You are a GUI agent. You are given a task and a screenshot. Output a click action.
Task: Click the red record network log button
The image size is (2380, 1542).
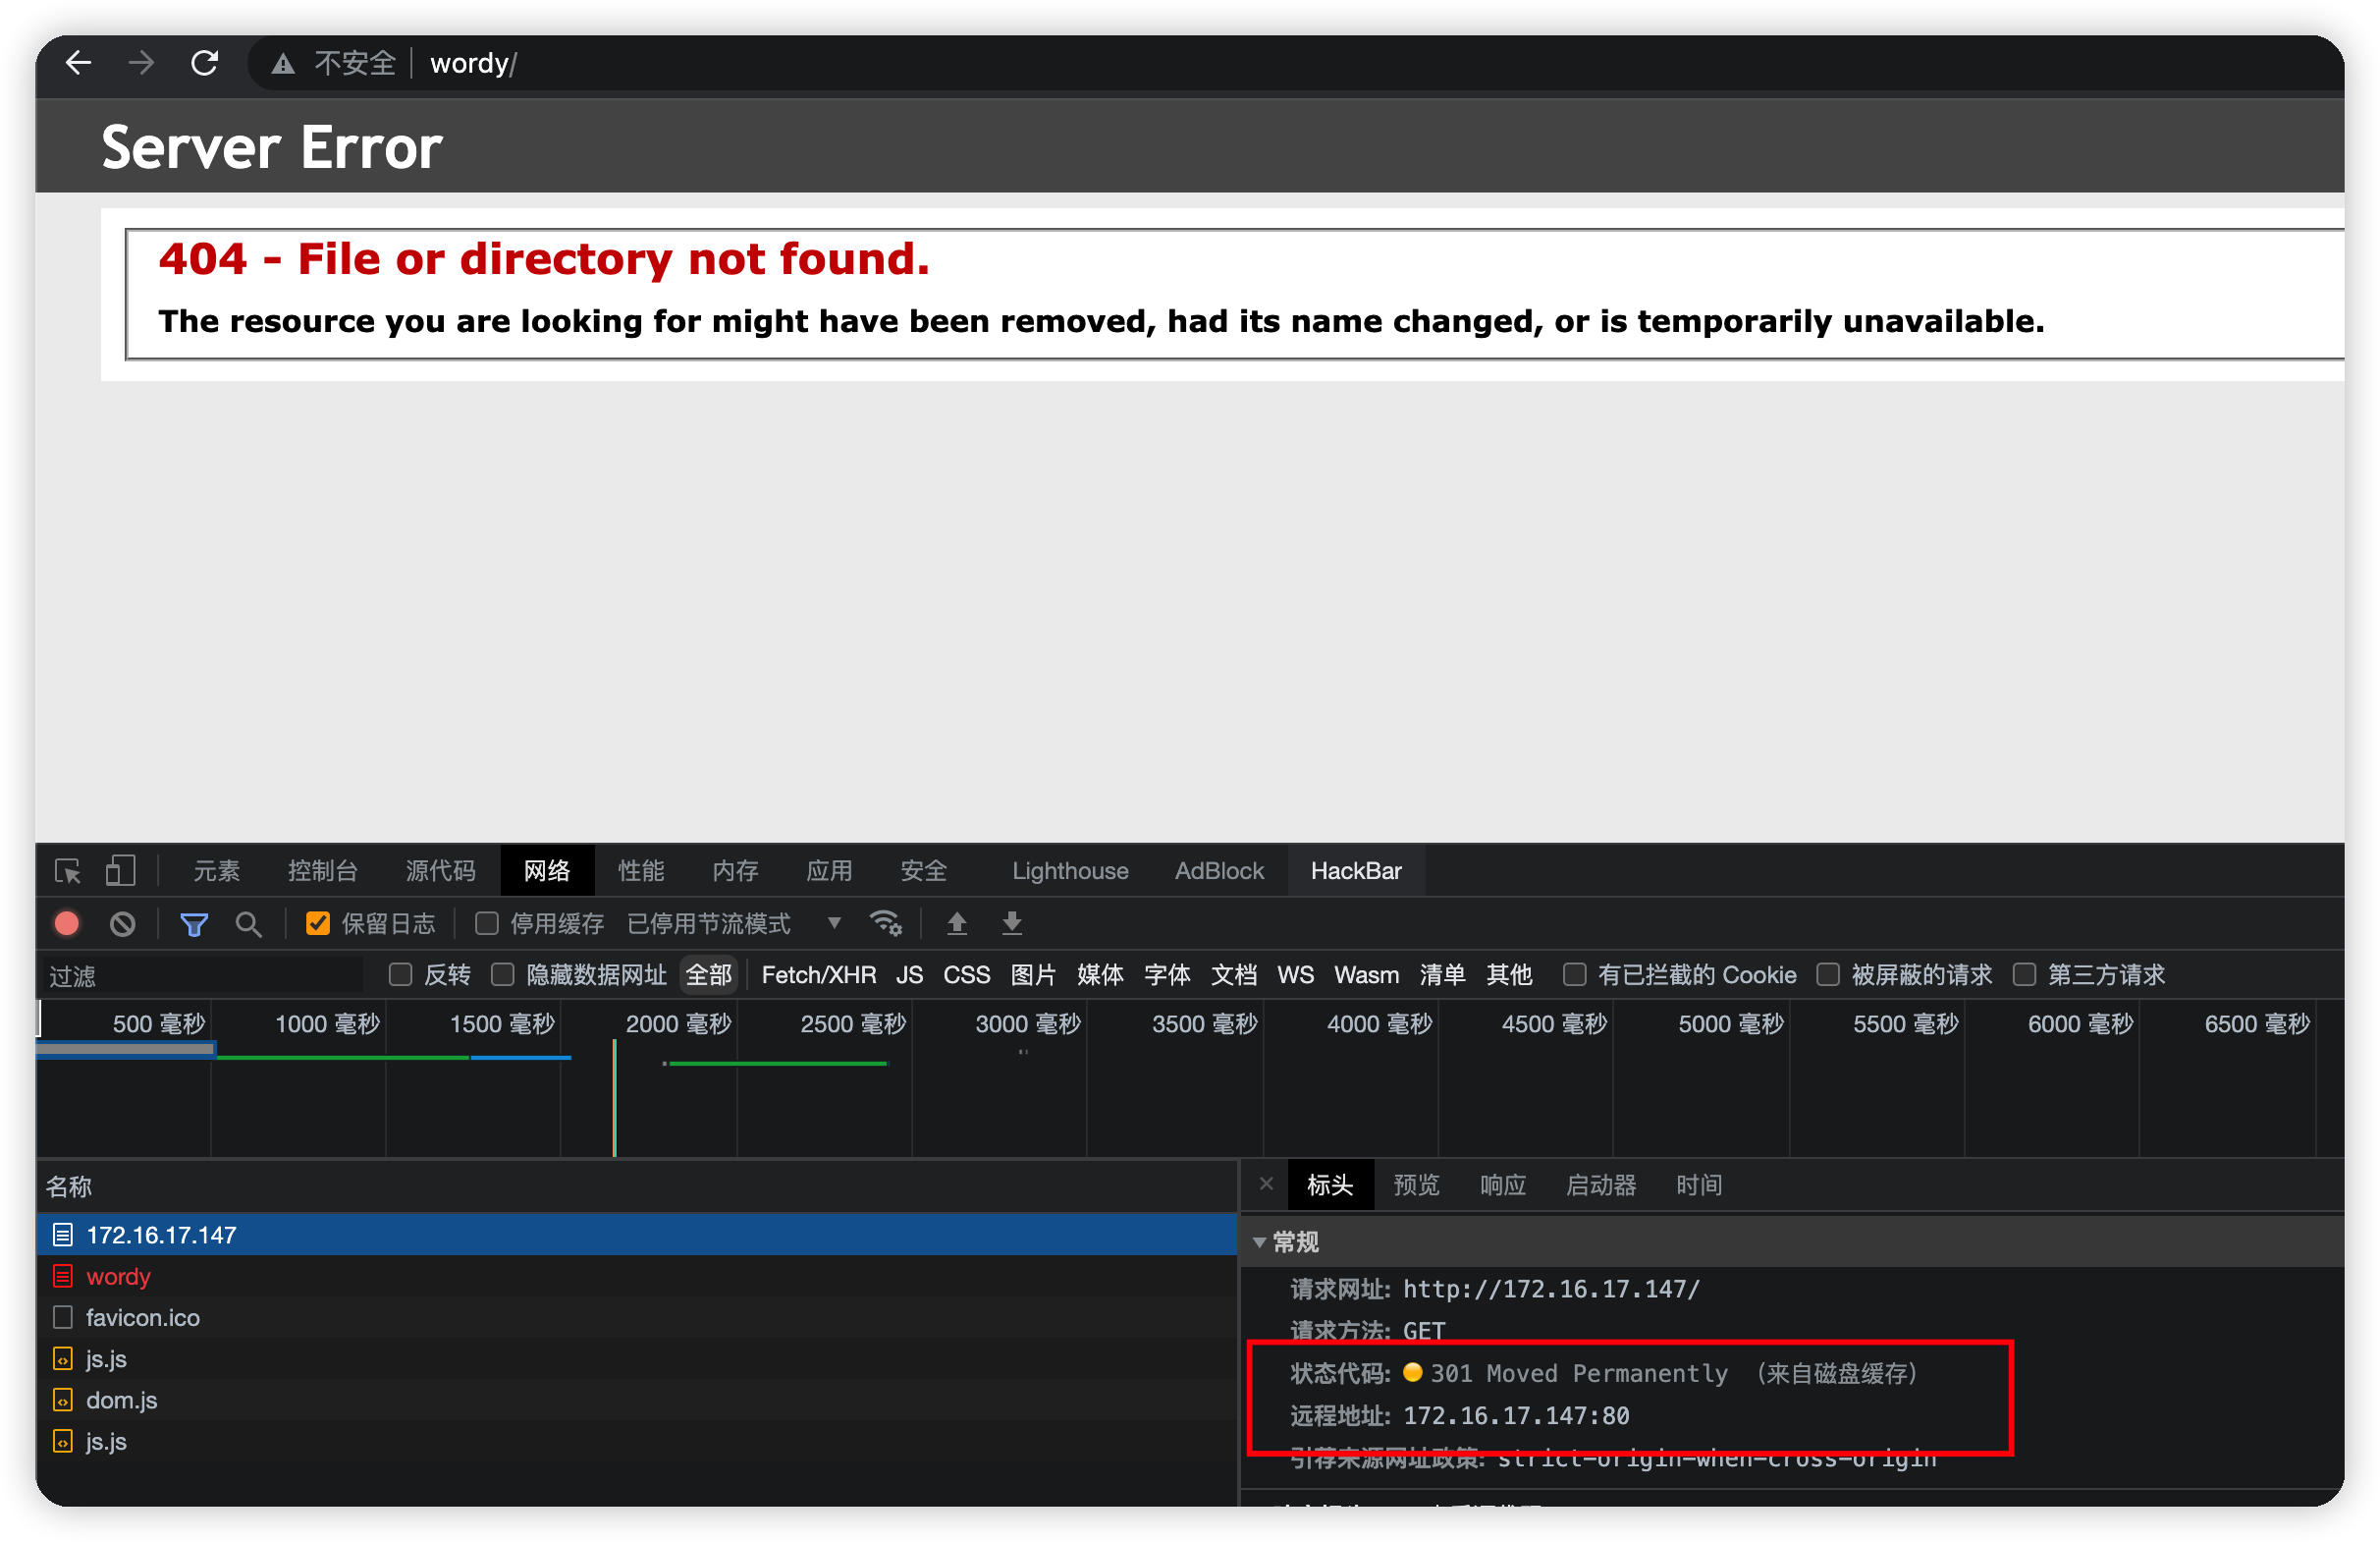point(67,924)
